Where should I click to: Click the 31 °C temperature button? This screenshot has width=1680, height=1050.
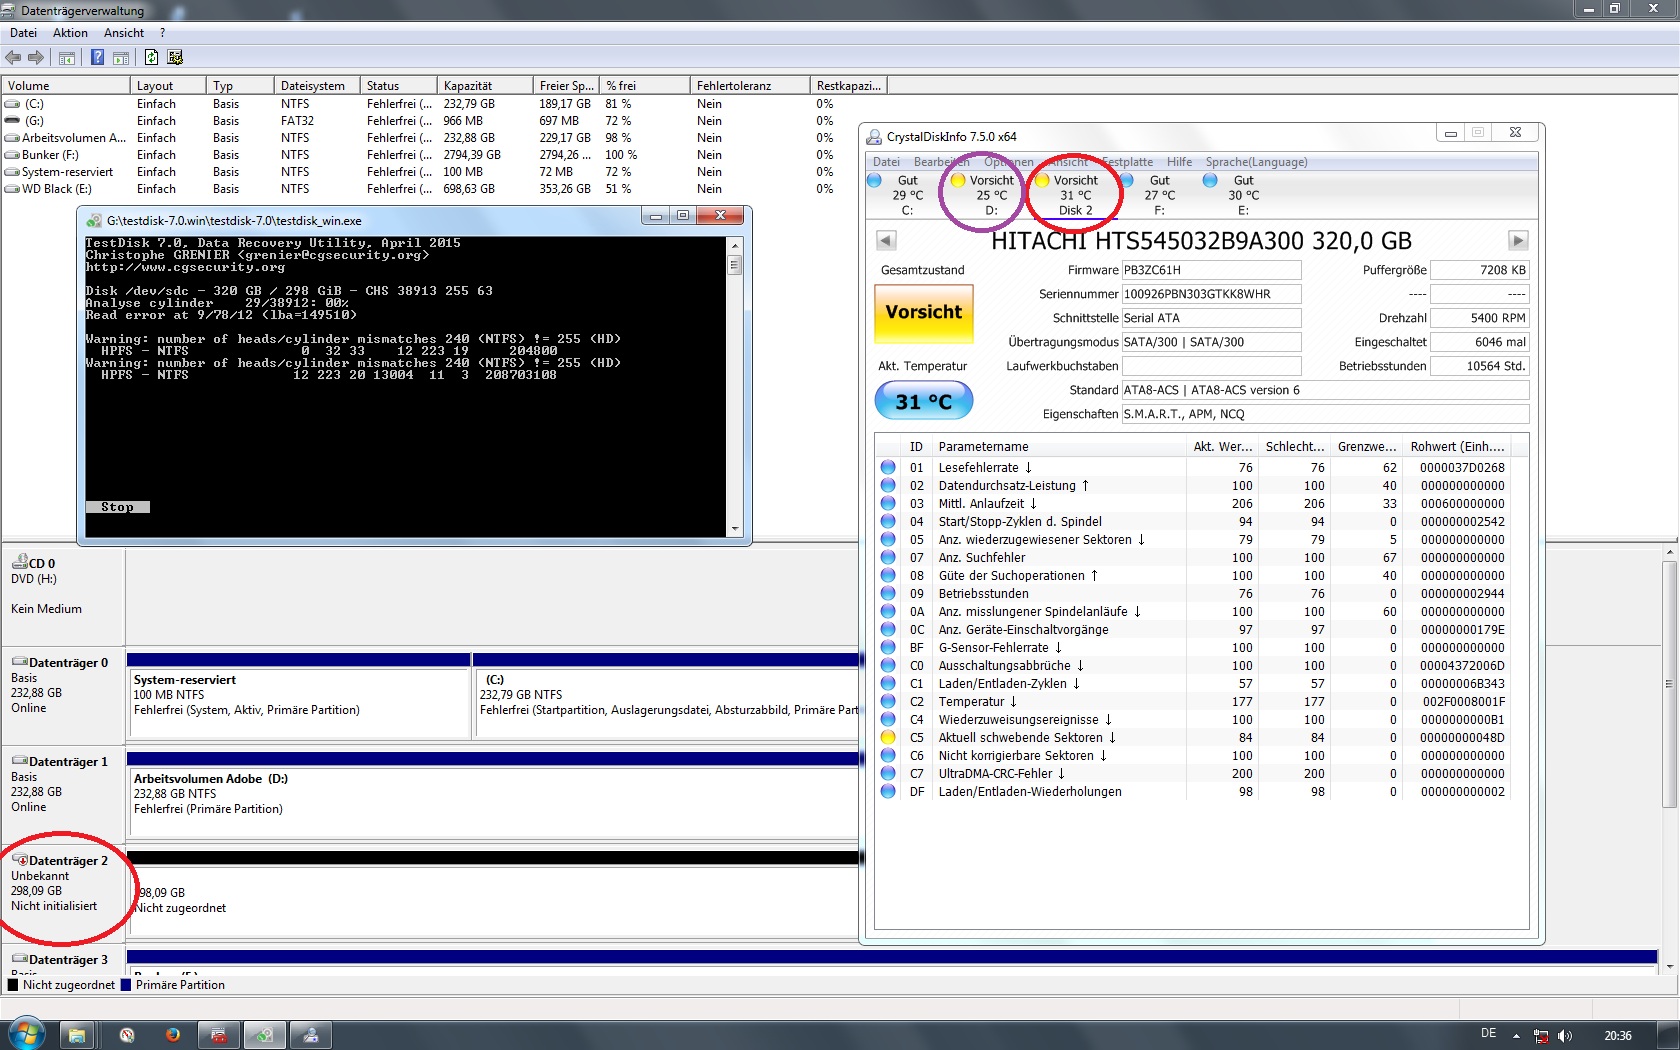tap(924, 401)
